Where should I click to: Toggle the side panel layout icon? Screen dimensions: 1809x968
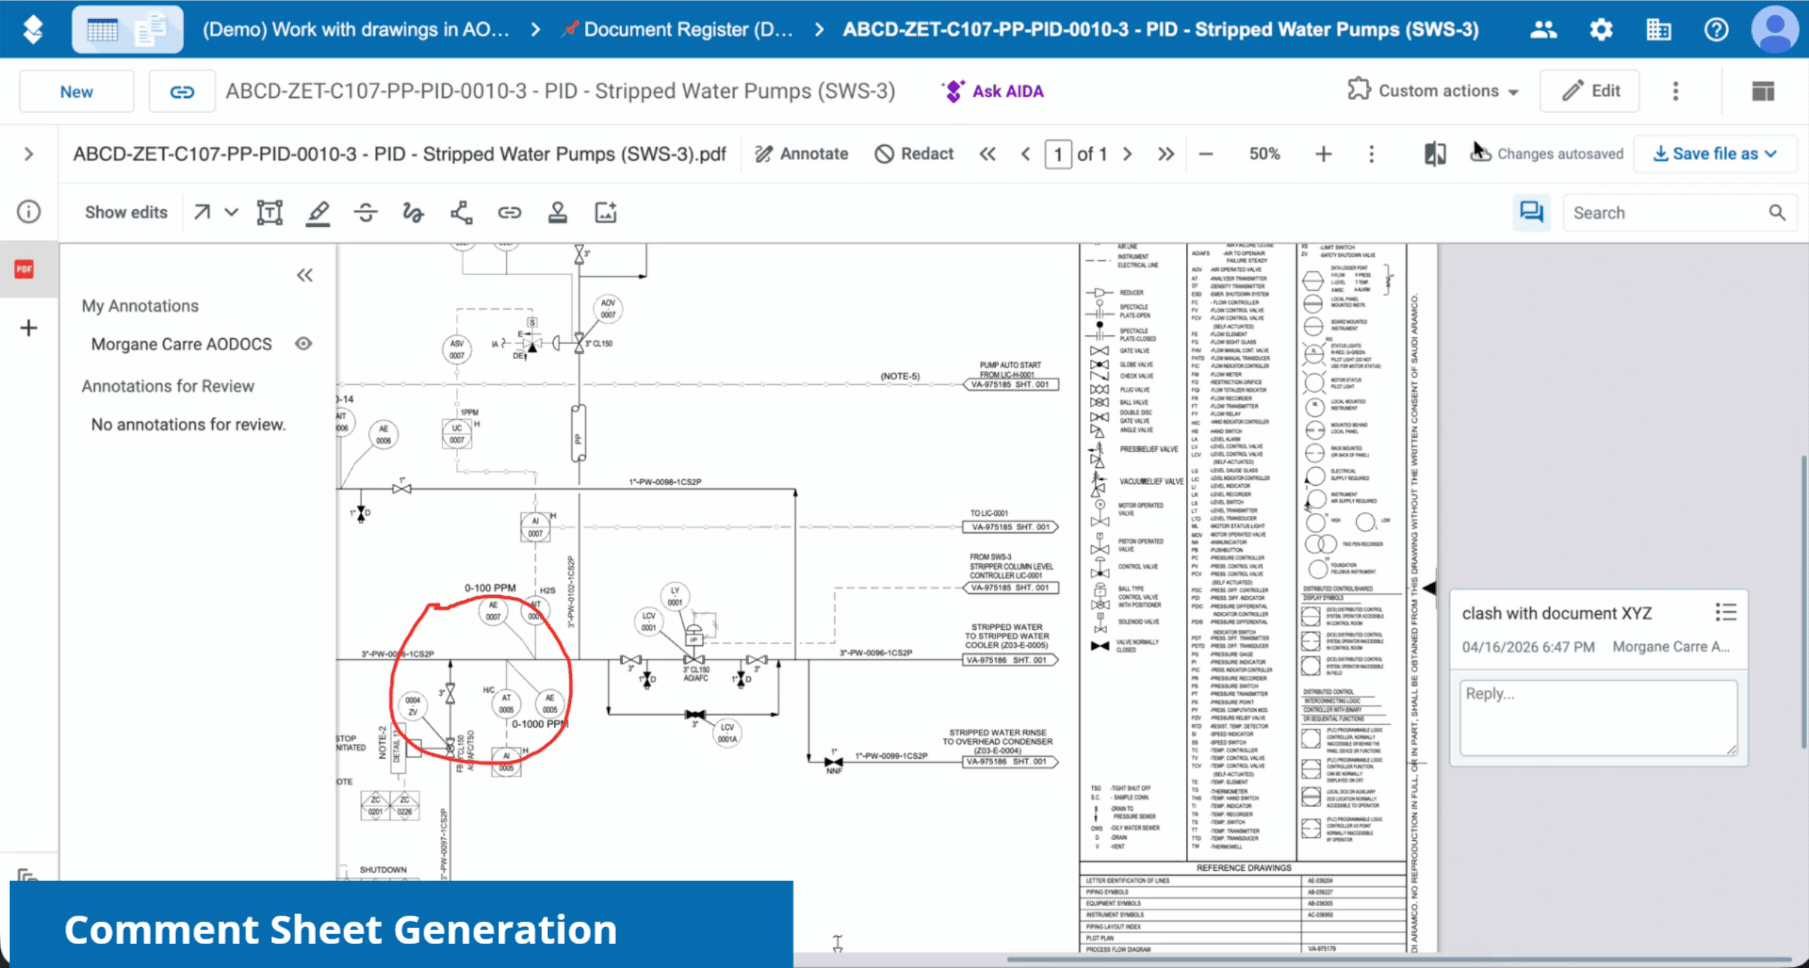tap(1763, 91)
